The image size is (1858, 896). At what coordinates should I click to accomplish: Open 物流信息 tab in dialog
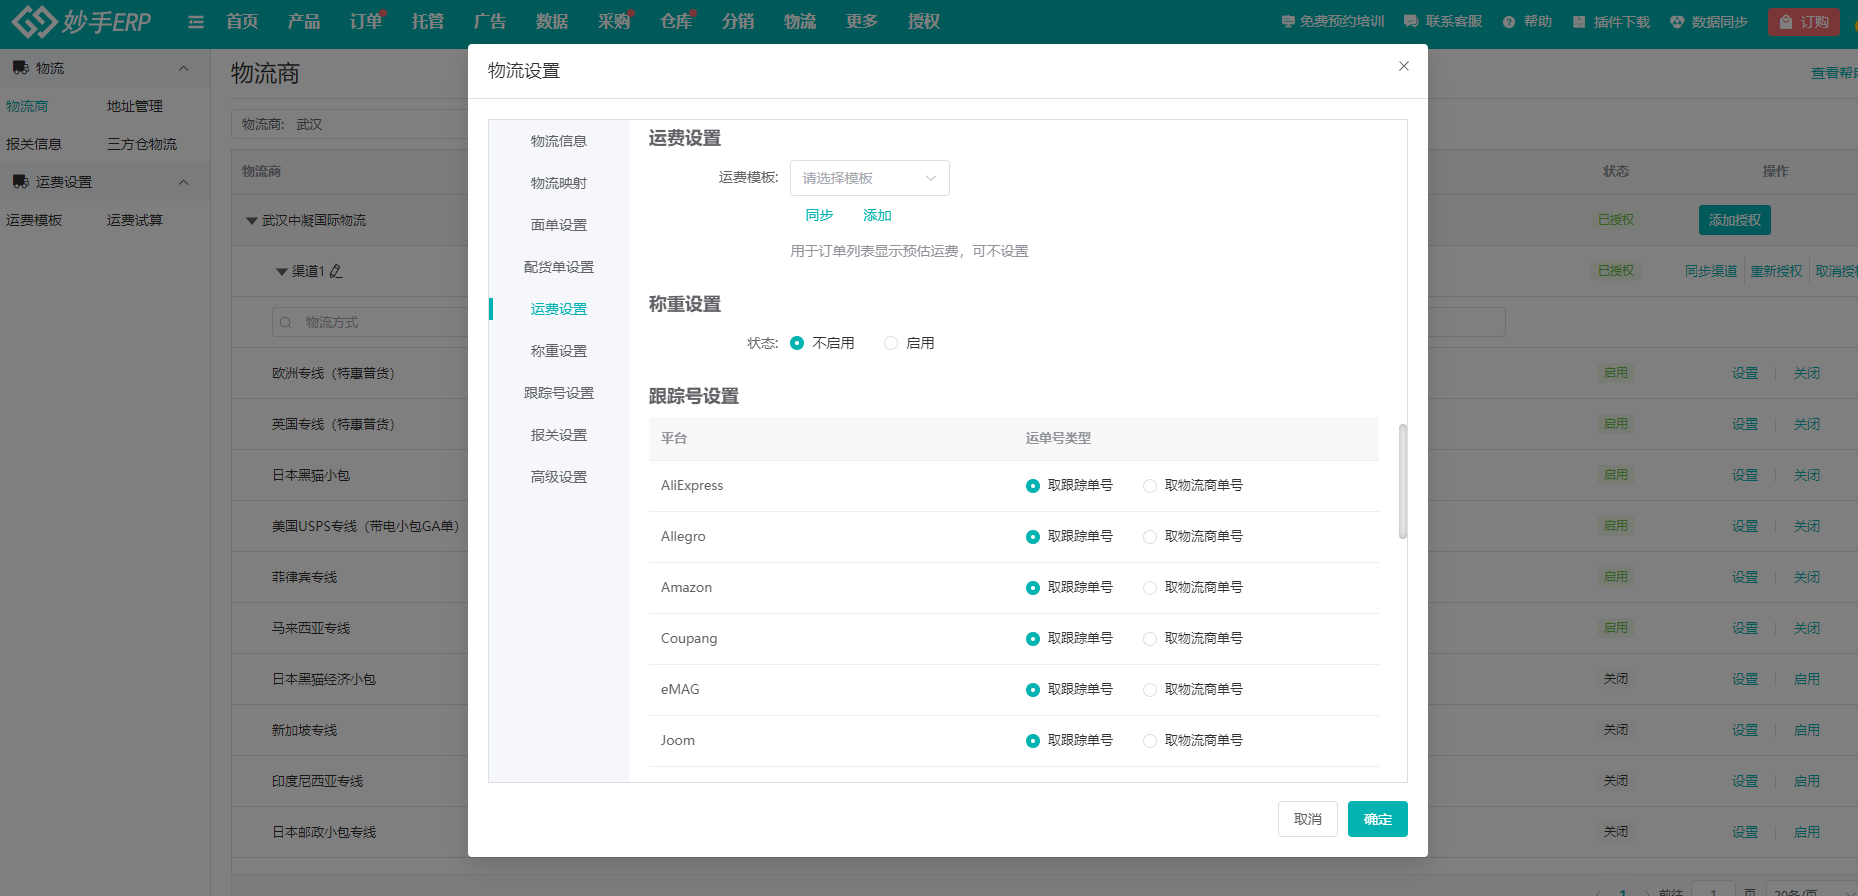[x=559, y=141]
